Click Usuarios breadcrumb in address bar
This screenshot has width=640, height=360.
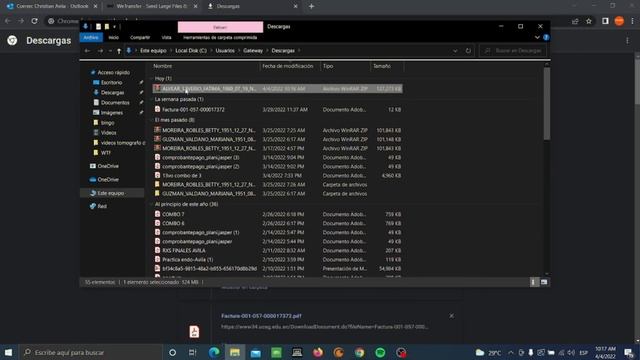coord(225,51)
